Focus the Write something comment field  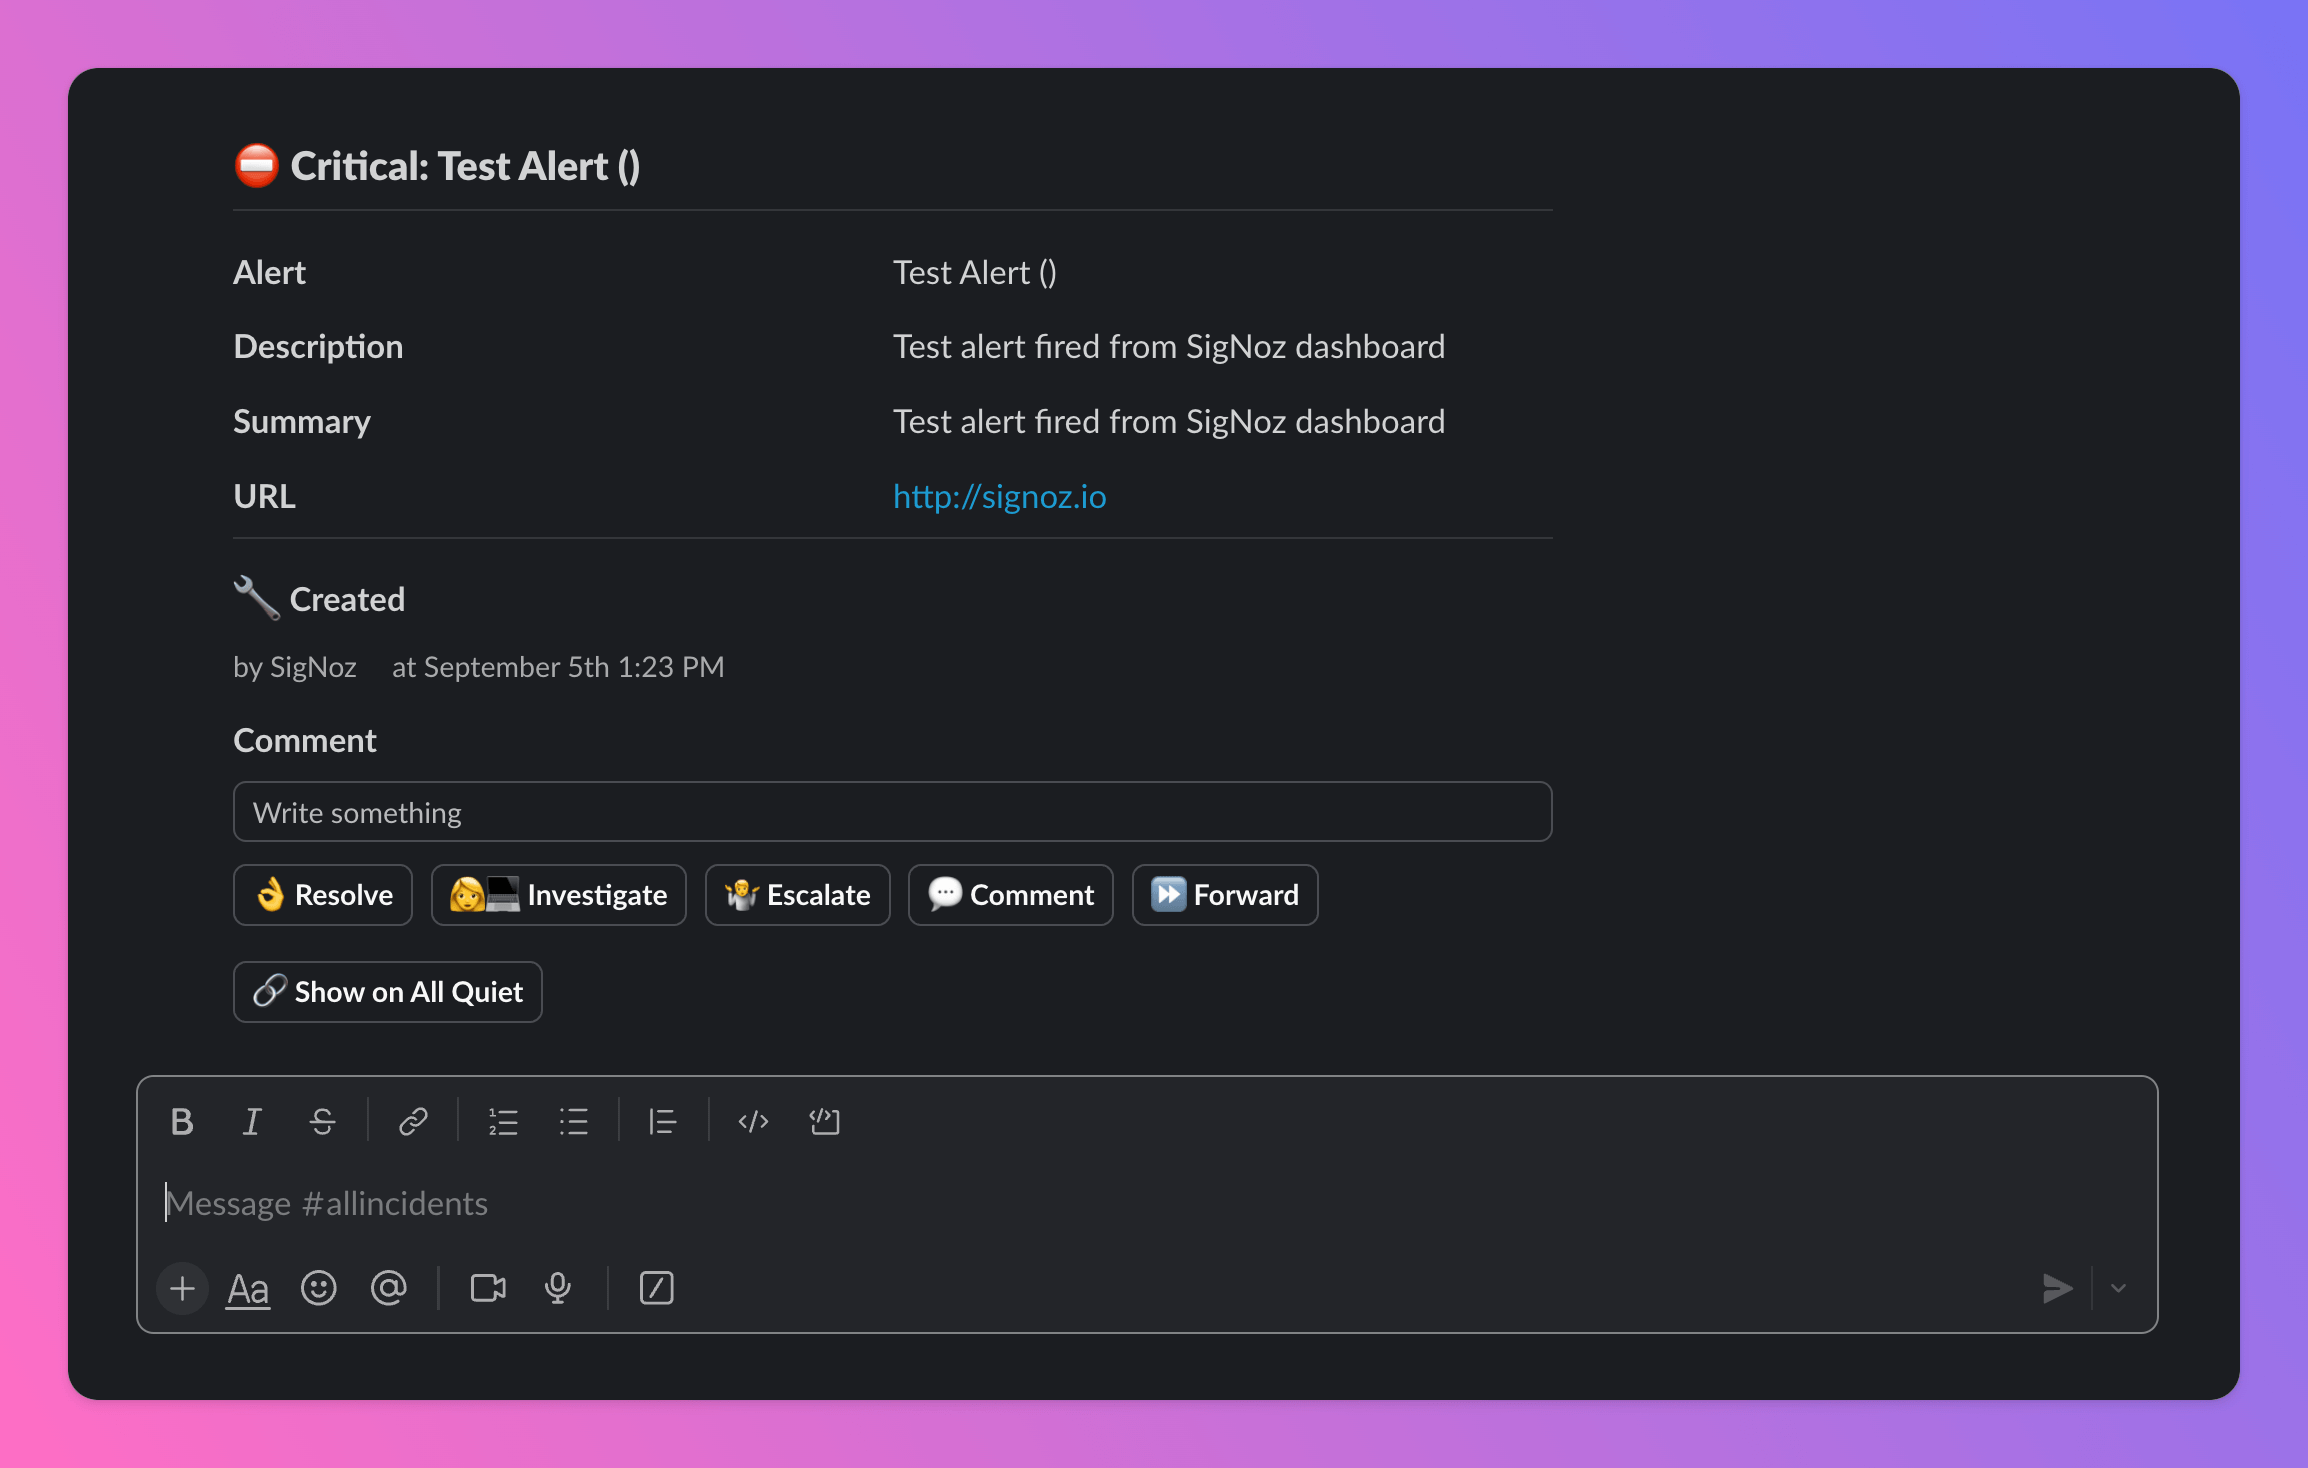pyautogui.click(x=892, y=812)
